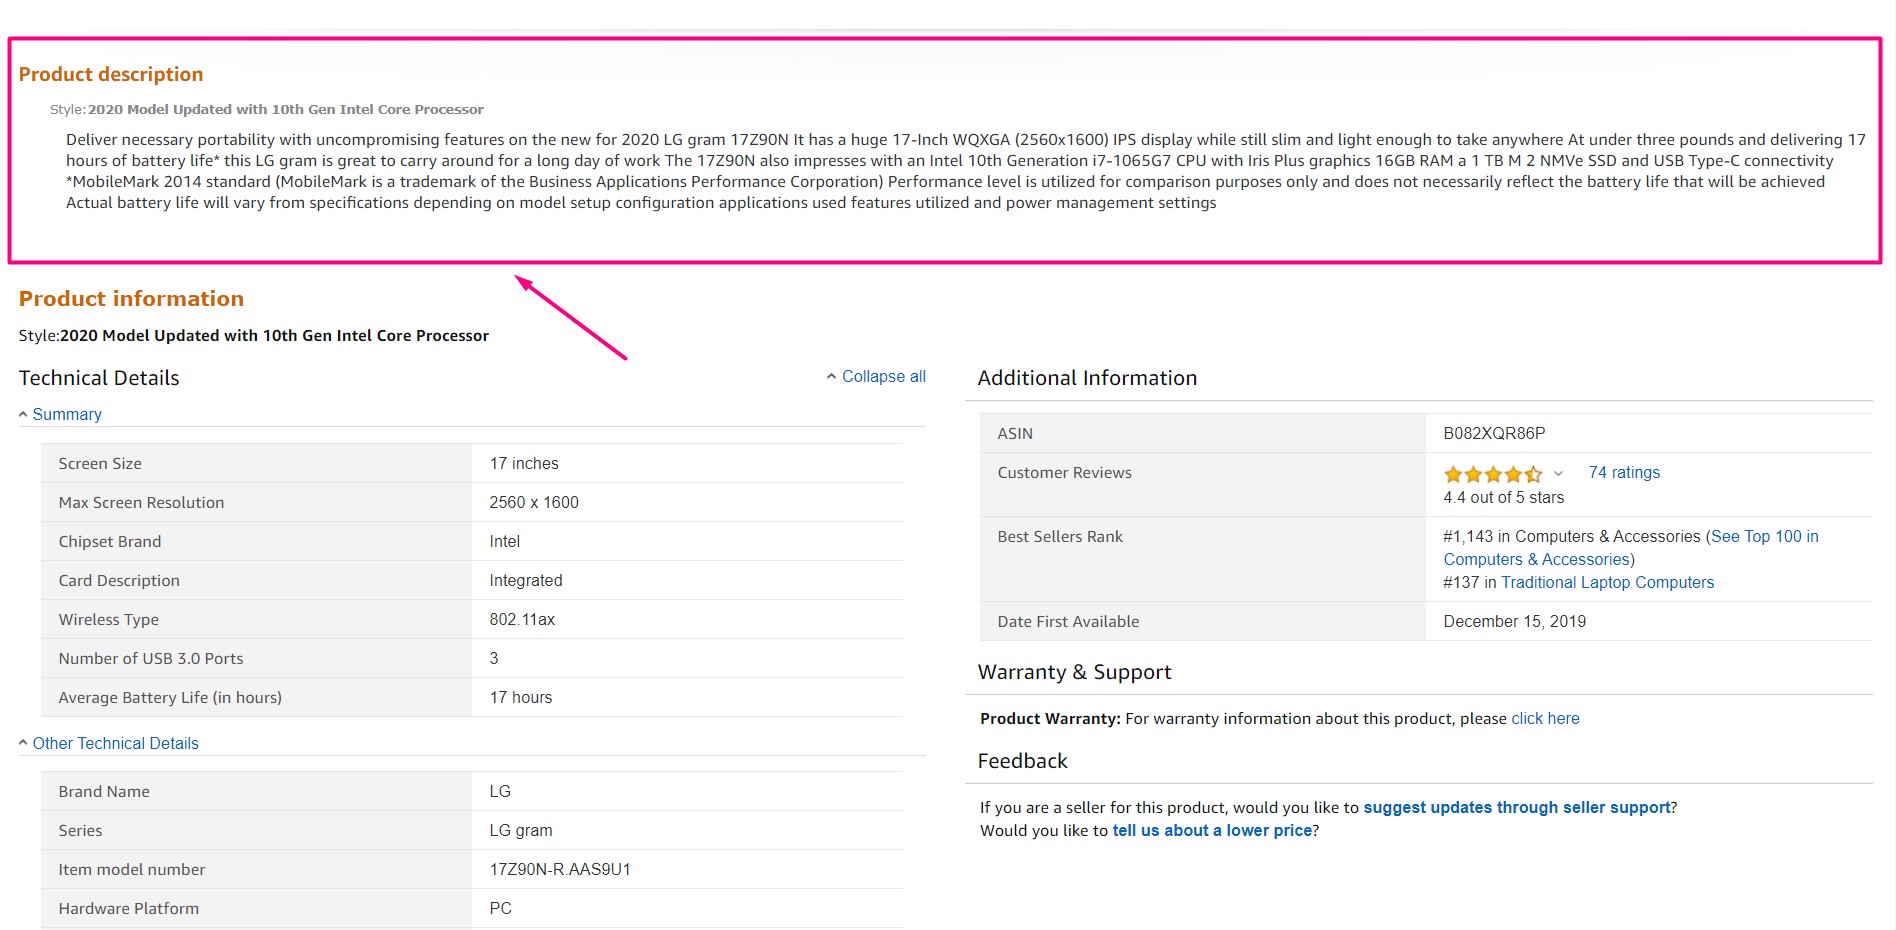The width and height of the screenshot is (1896, 930).
Task: Select the Series label
Action: (x=80, y=830)
